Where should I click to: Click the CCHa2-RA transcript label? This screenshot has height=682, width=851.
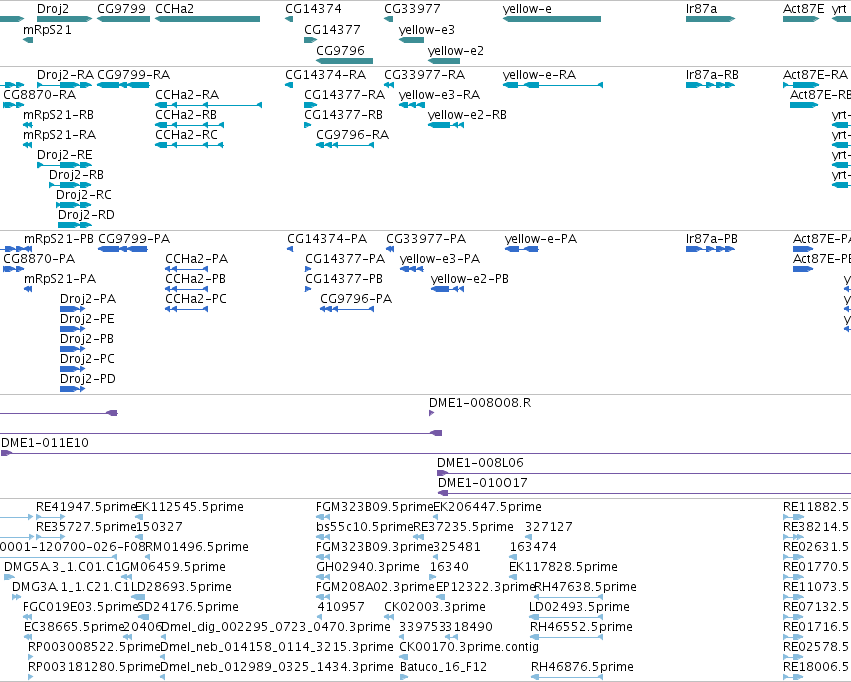coord(187,94)
